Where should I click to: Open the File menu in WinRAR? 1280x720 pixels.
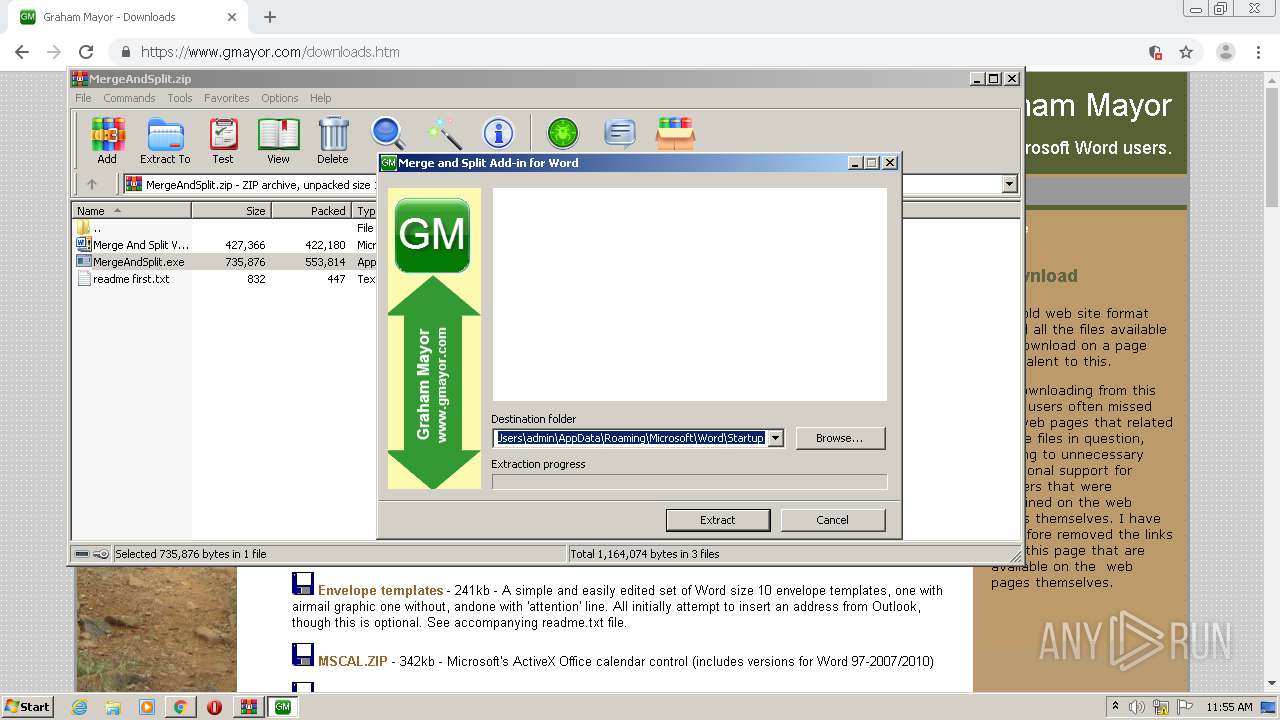(83, 98)
